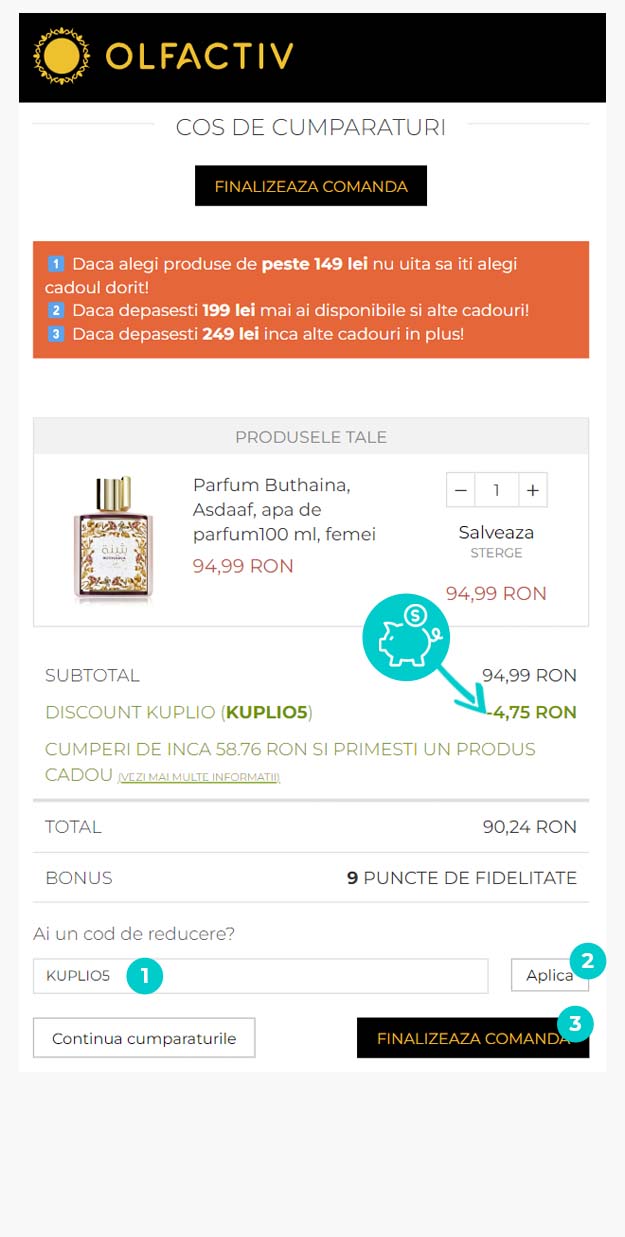Decrease quantity with the minus button
625x1237 pixels.
(x=460, y=490)
